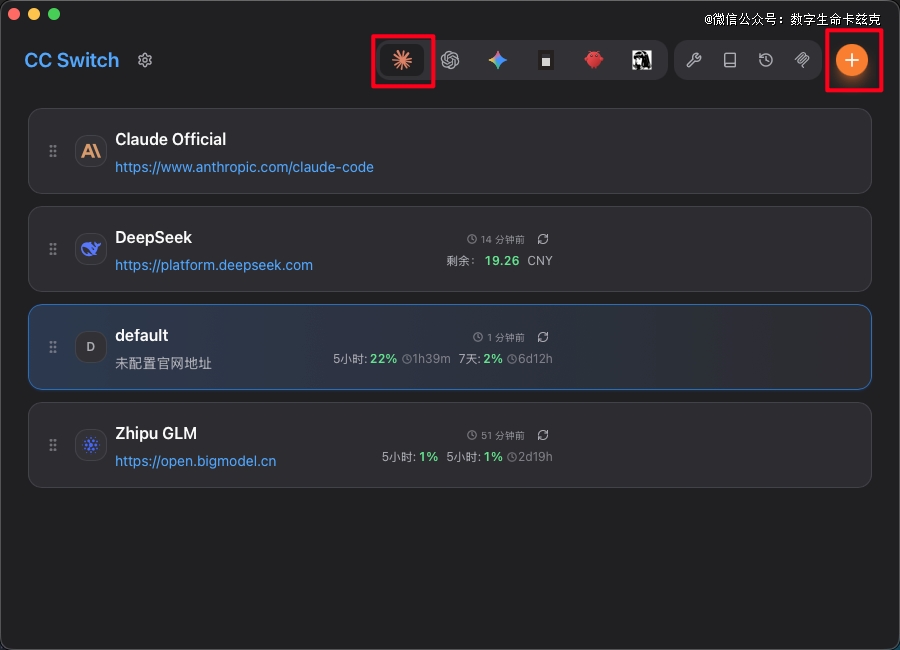Select the black-and-white avatar app icon

tap(642, 60)
